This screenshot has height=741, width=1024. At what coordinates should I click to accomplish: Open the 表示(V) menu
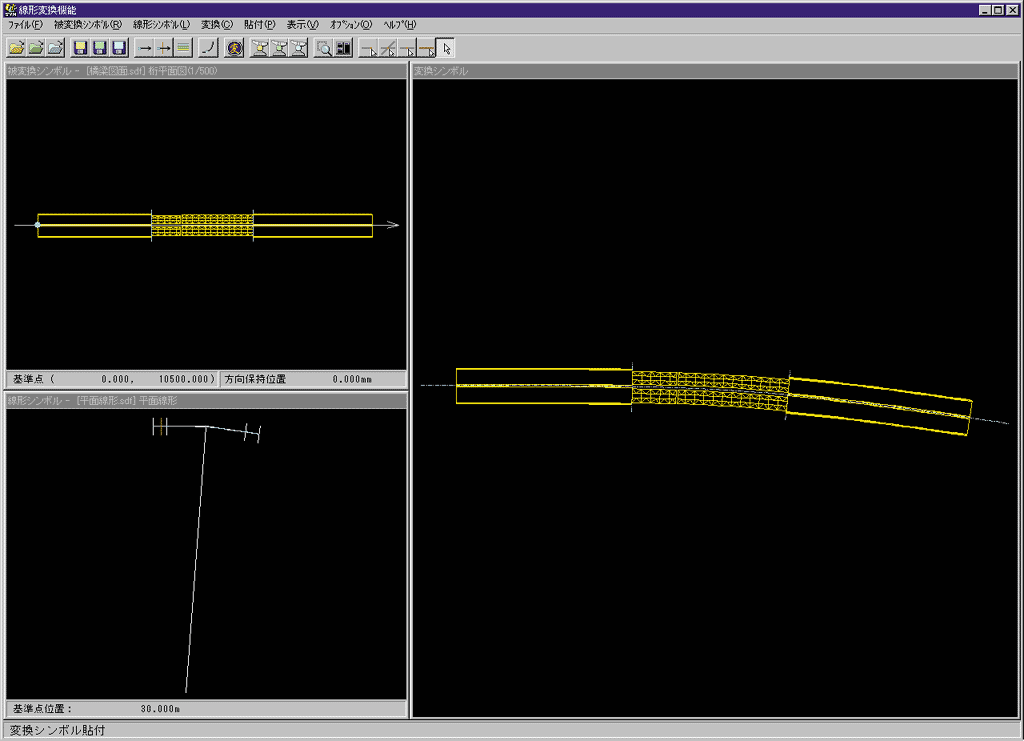coord(302,25)
